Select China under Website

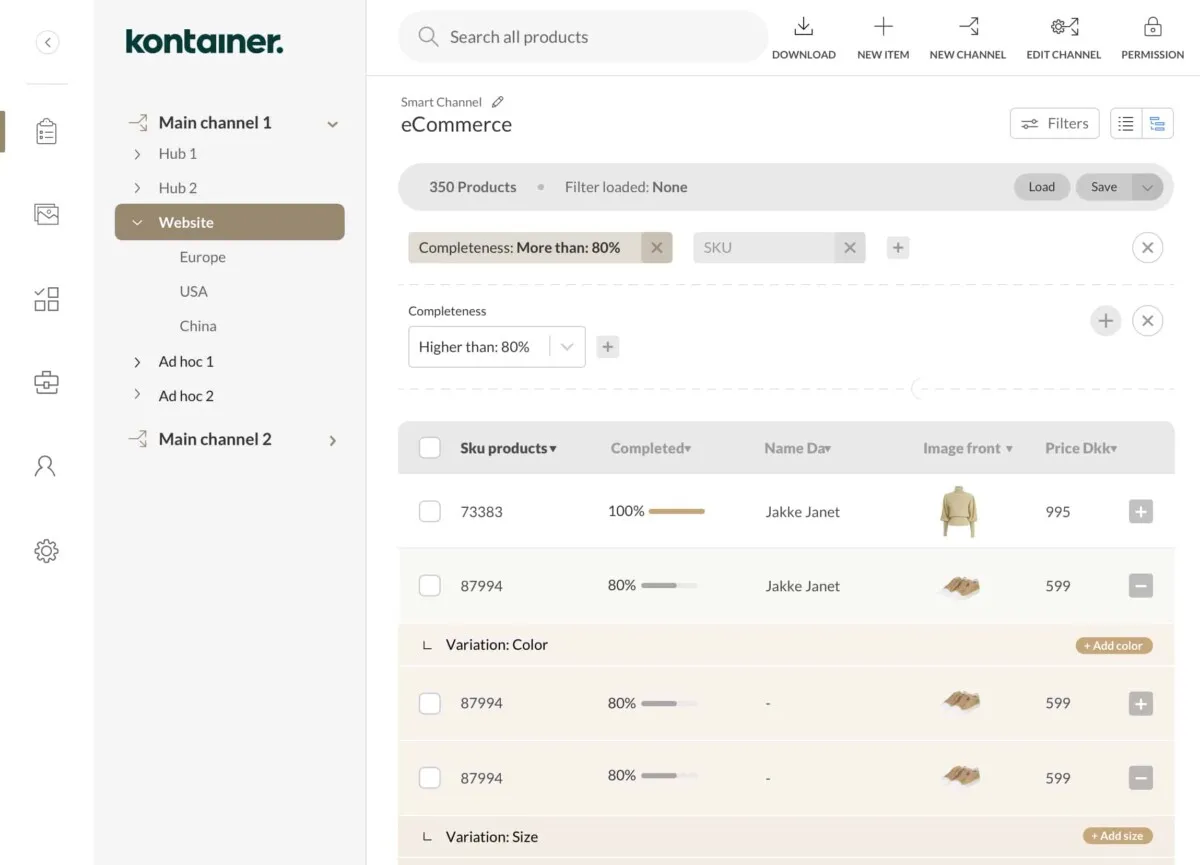198,326
